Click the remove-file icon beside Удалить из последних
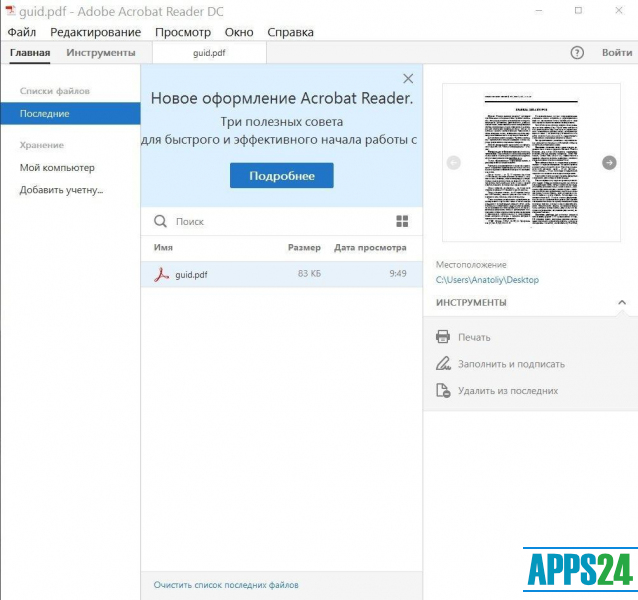The width and height of the screenshot is (638, 600). tap(443, 390)
